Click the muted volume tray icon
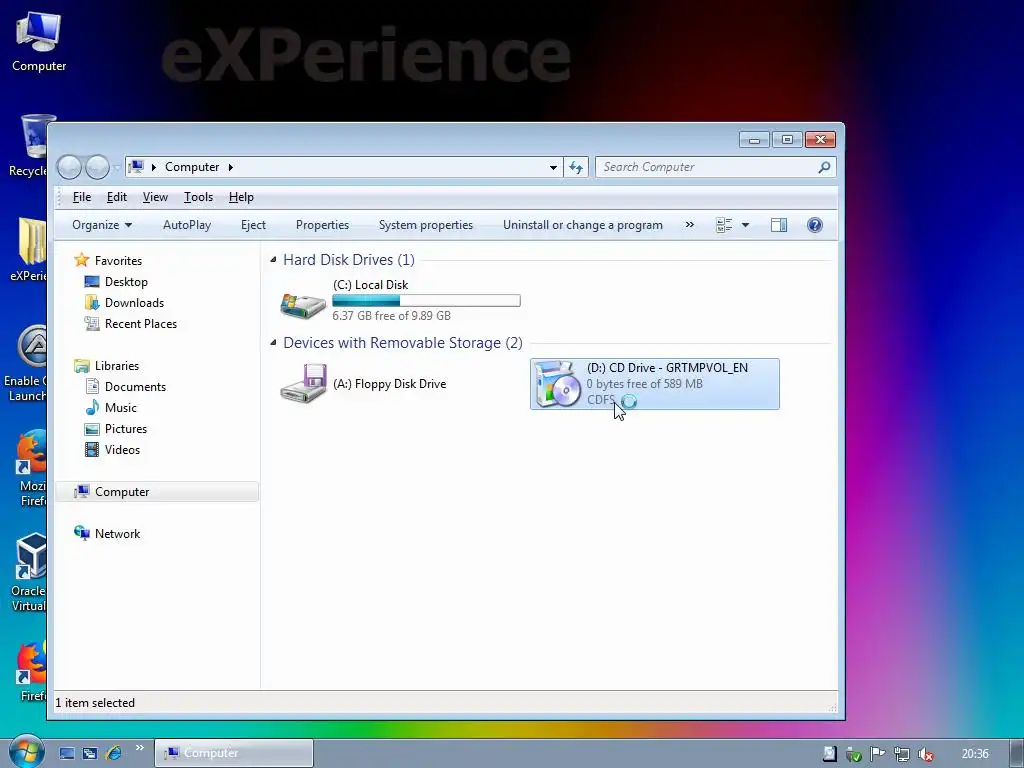The width and height of the screenshot is (1024, 768). point(925,754)
